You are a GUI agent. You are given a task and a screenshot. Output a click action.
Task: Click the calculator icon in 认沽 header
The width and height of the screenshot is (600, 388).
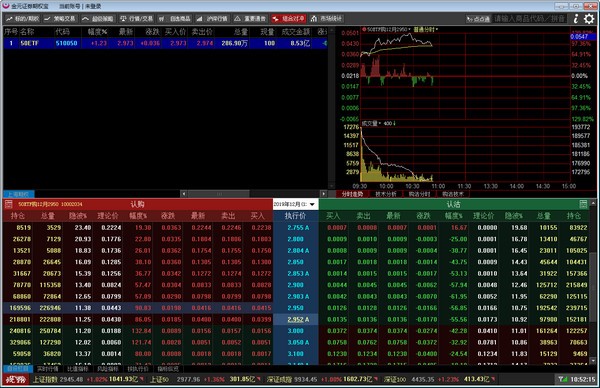583,204
